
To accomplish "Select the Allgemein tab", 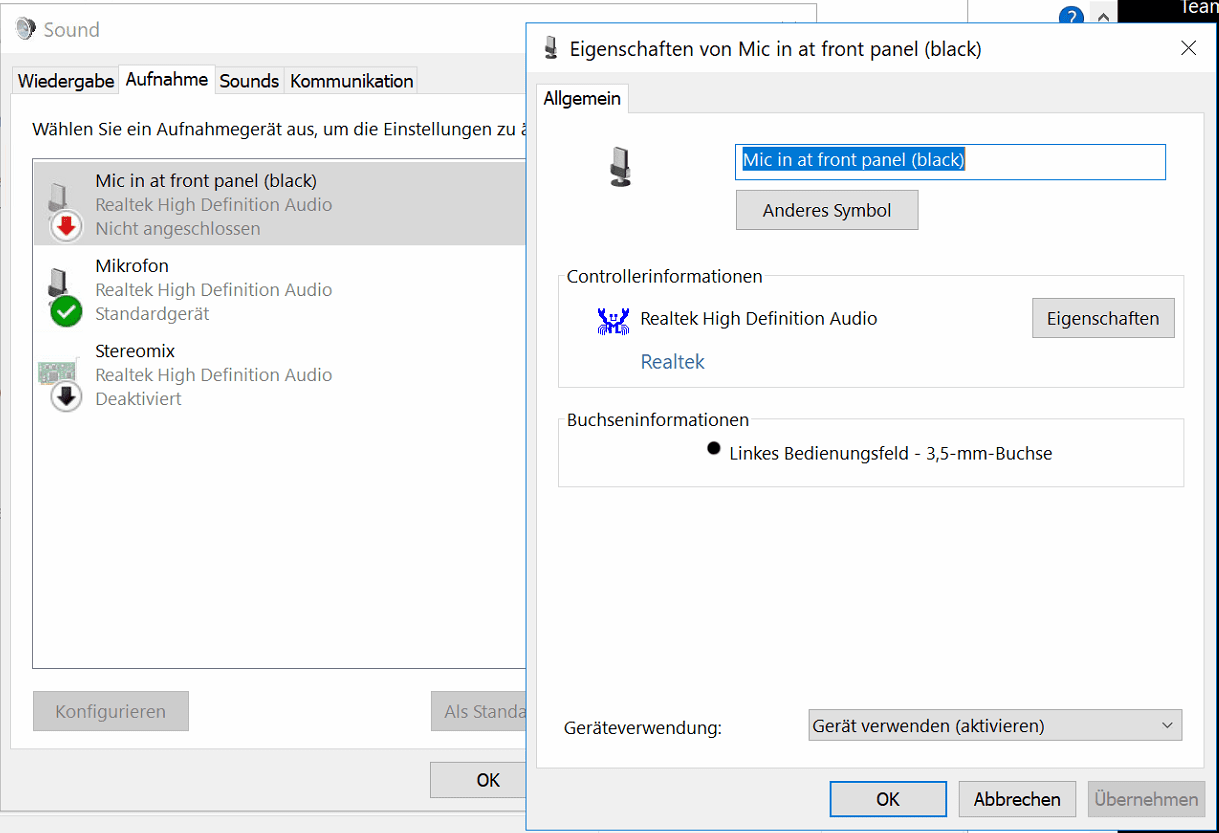I will [x=582, y=98].
